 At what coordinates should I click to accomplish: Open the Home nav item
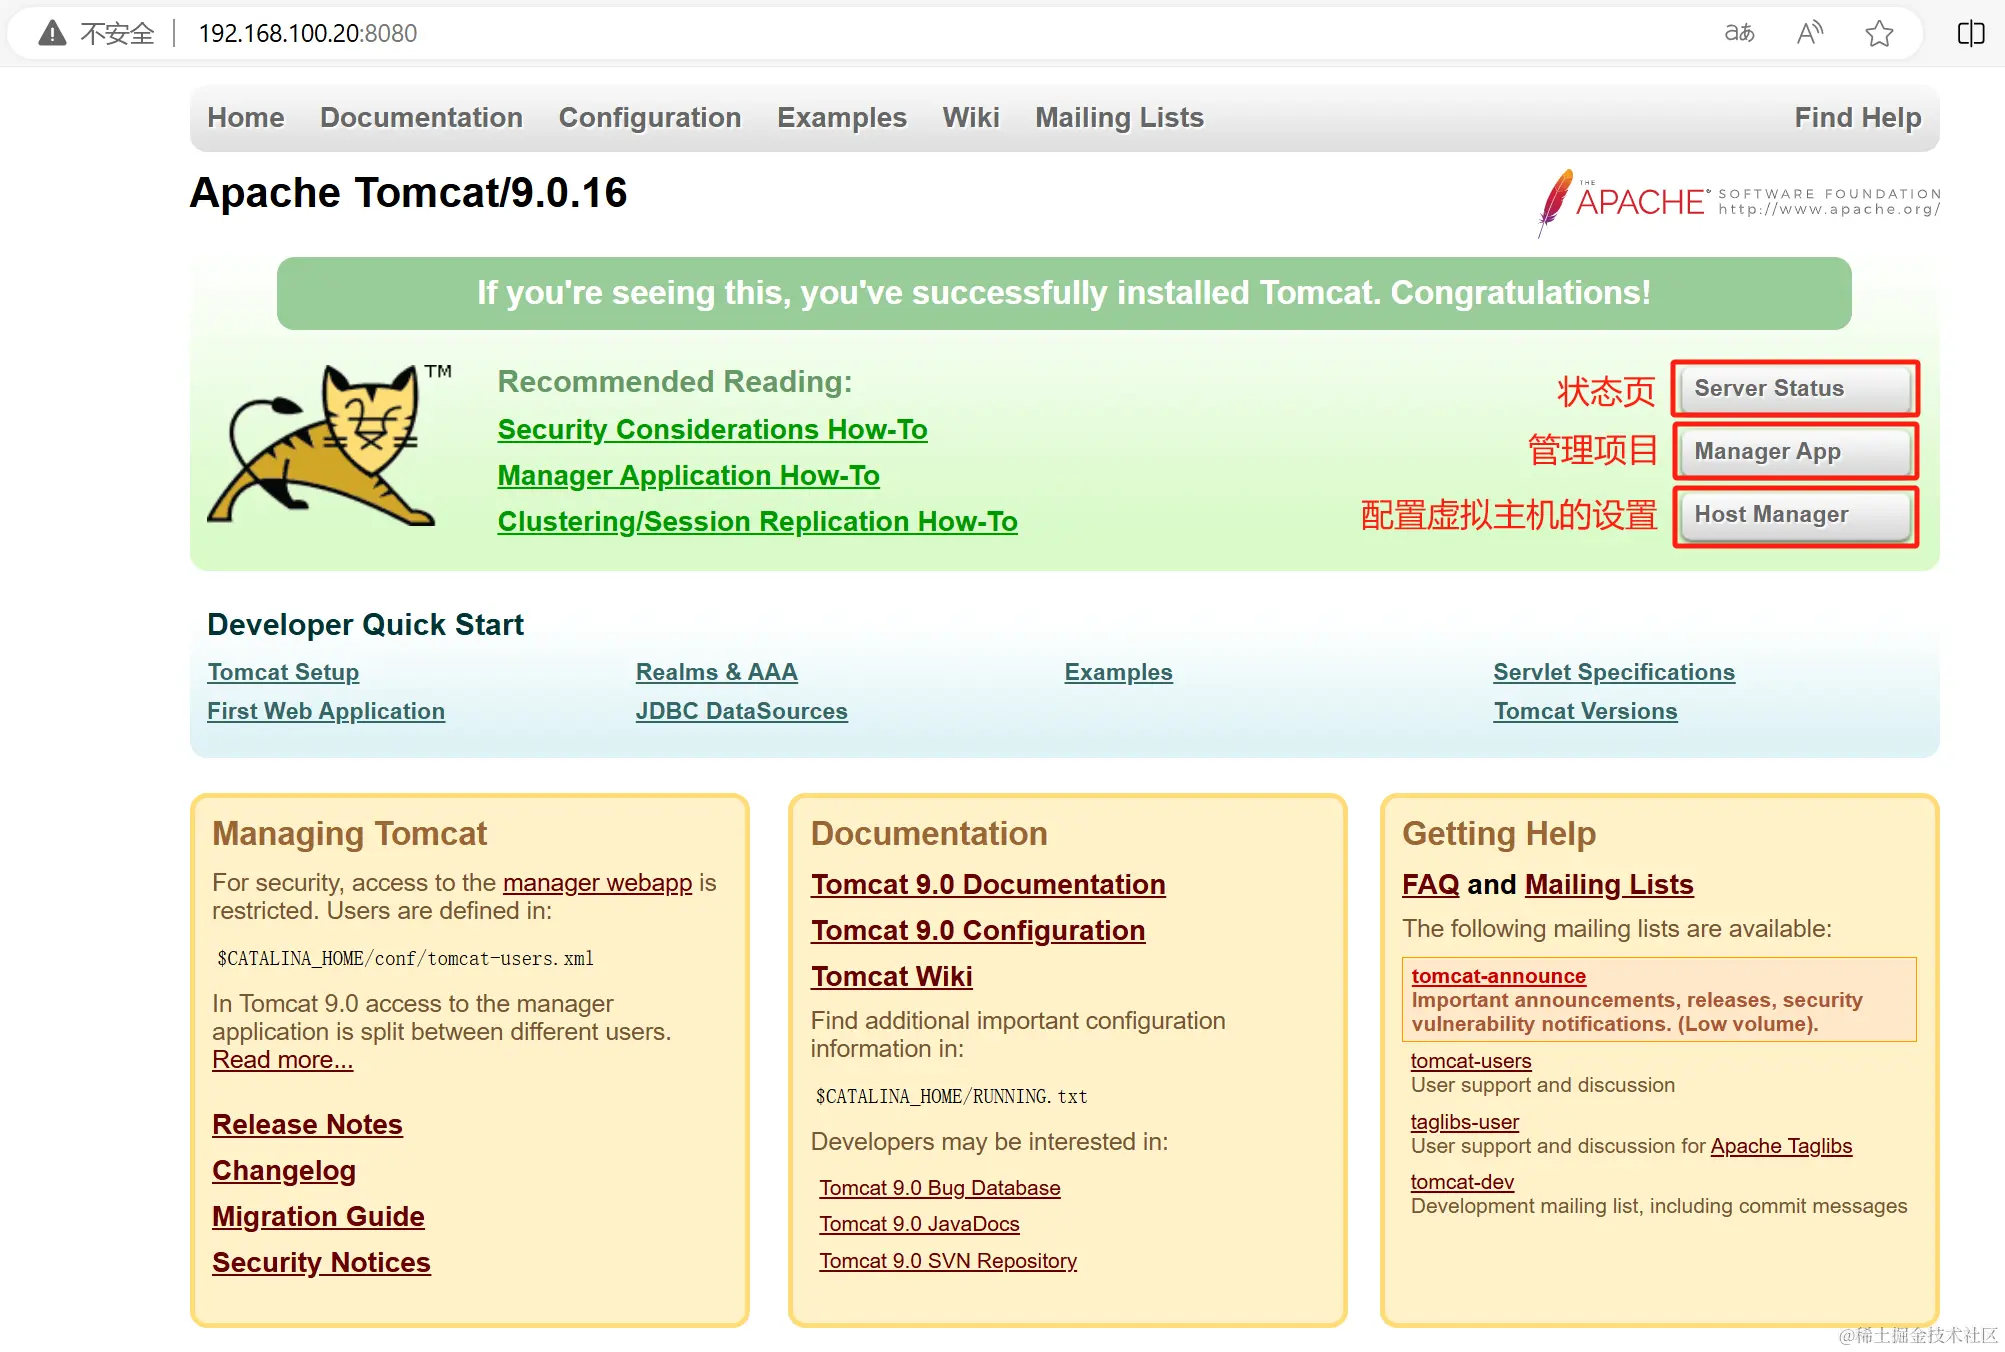pos(246,118)
